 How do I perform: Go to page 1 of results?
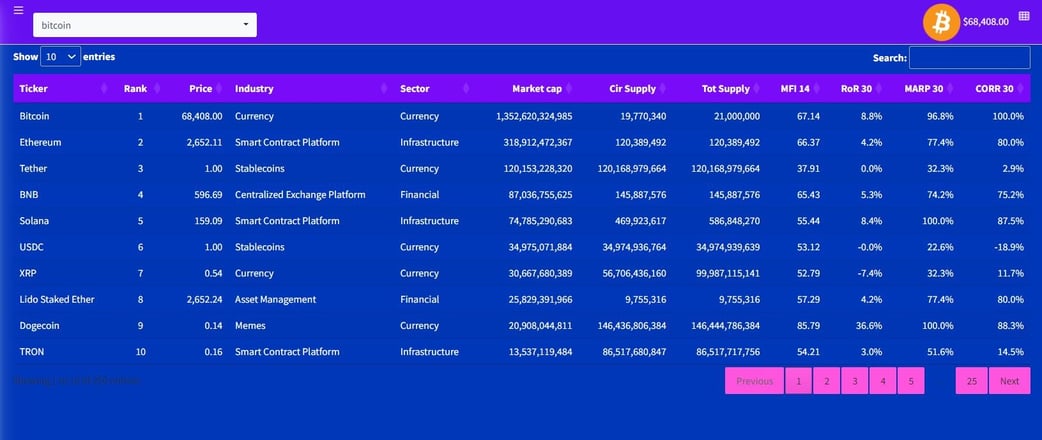click(799, 381)
